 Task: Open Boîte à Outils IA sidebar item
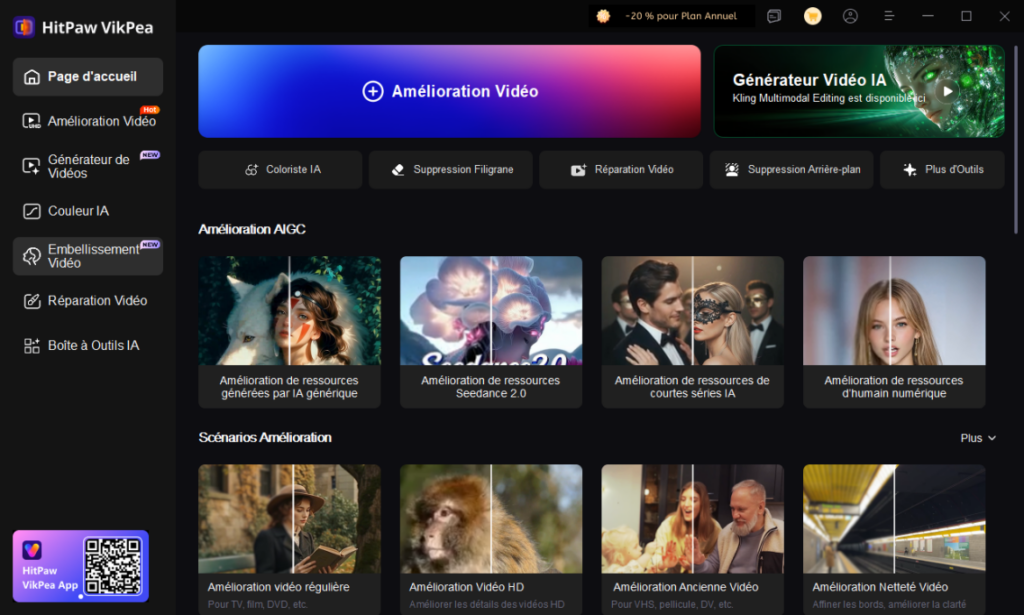(x=88, y=345)
